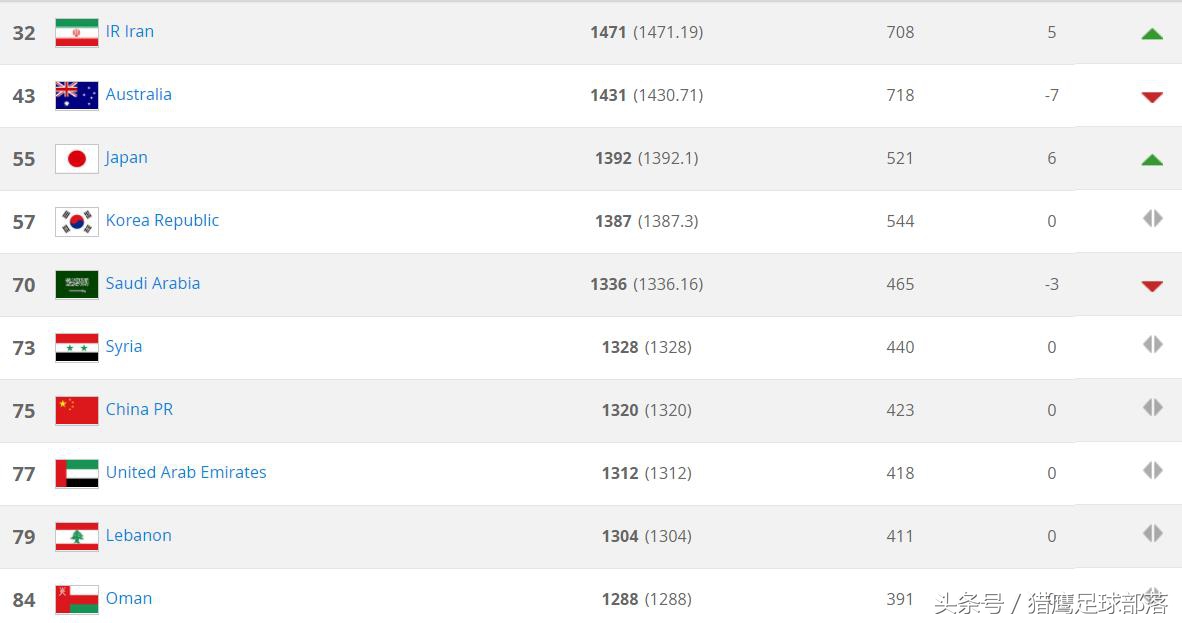Click the Lebanon flag icon

[77, 537]
